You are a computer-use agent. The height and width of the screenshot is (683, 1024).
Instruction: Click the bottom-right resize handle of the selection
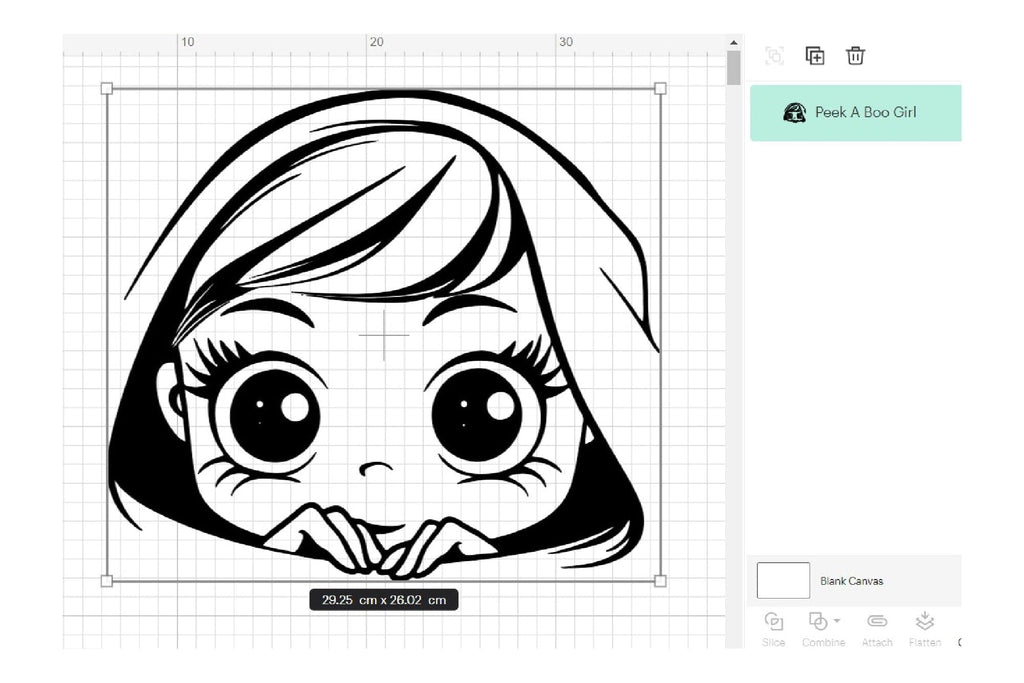661,579
